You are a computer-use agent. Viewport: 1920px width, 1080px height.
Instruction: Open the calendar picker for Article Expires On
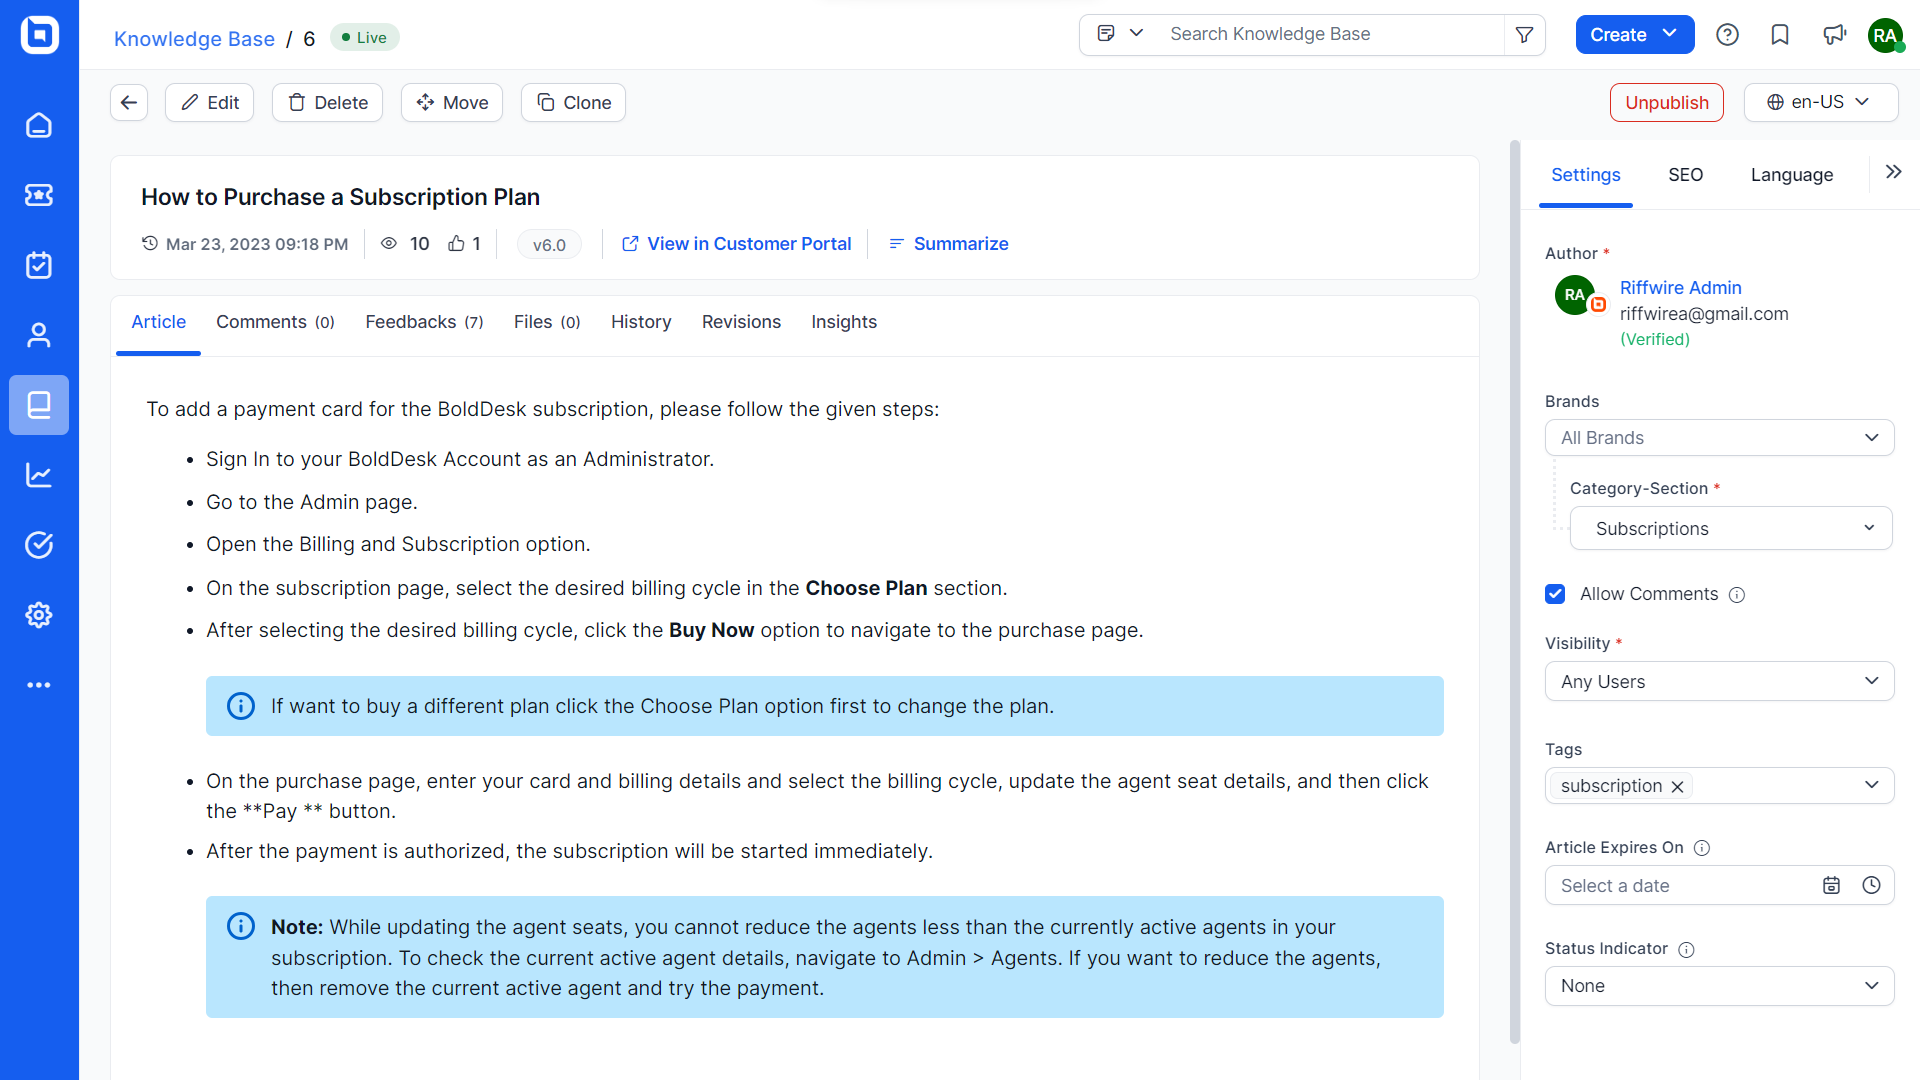(1832, 885)
